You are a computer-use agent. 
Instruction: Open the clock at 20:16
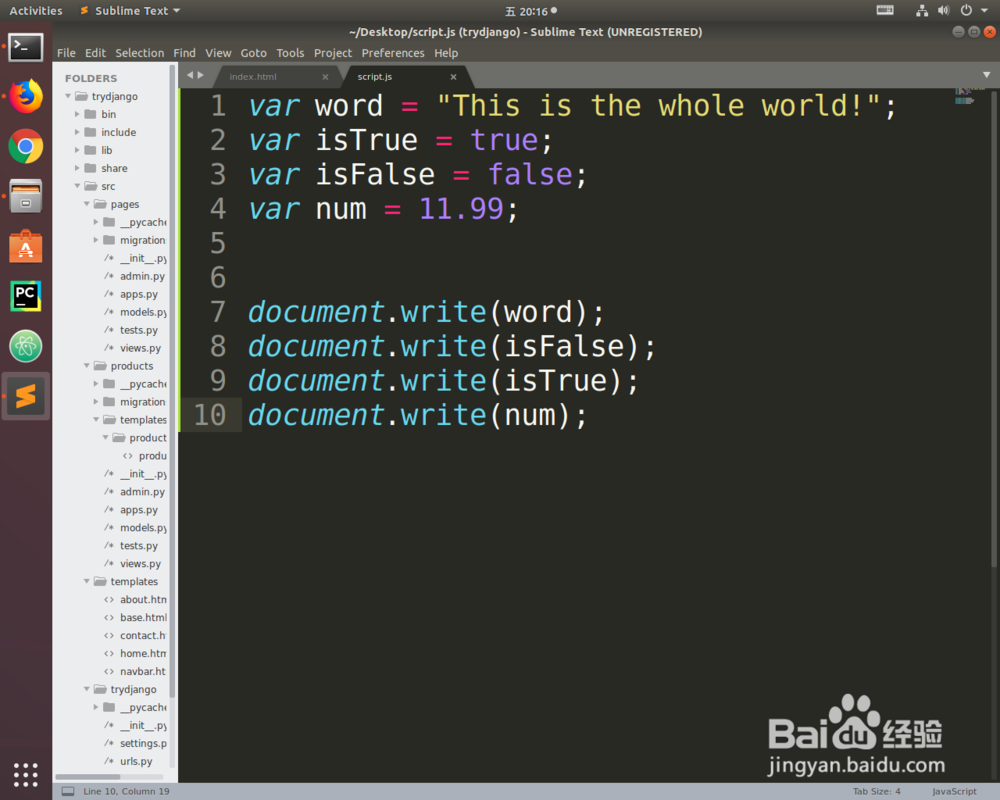531,11
